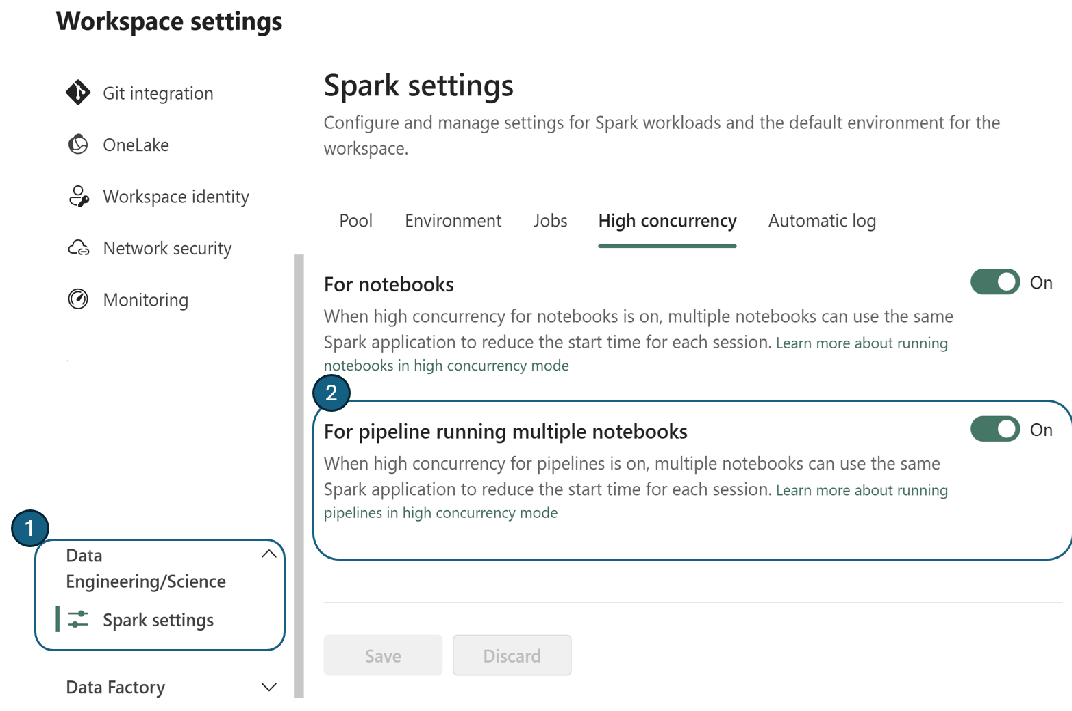Click the OneLake icon in sidebar
The width and height of the screenshot is (1072, 711).
pyautogui.click(x=78, y=144)
